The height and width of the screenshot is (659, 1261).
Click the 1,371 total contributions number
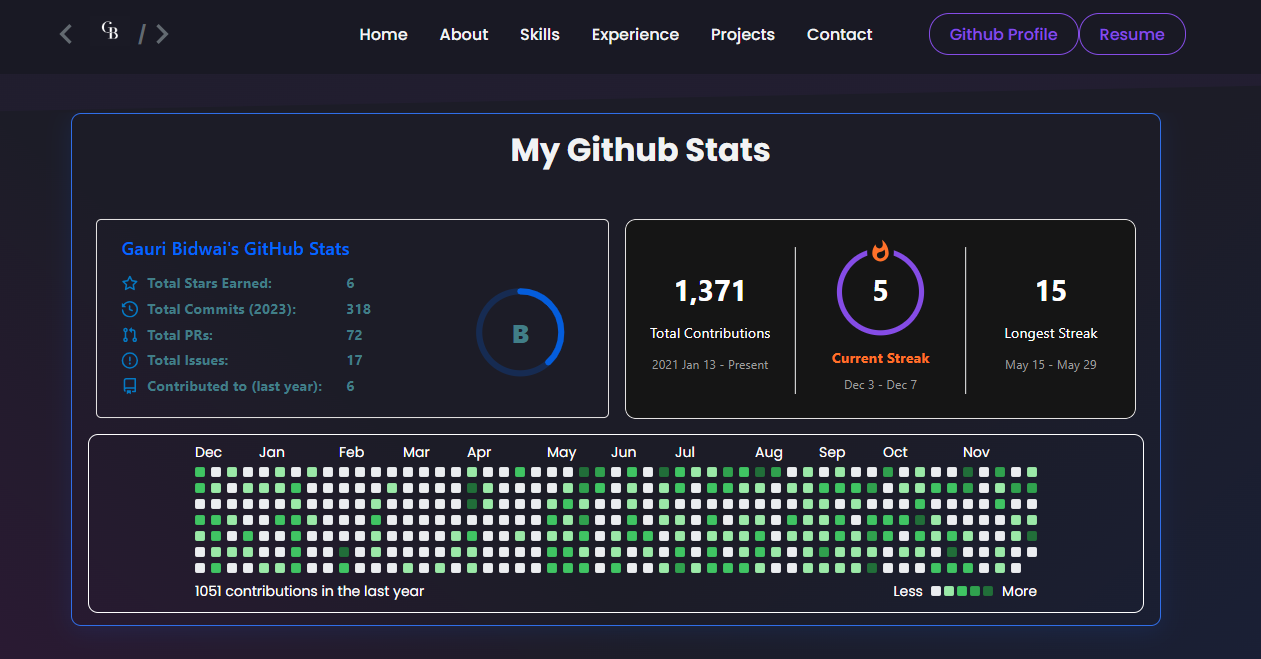pos(710,291)
